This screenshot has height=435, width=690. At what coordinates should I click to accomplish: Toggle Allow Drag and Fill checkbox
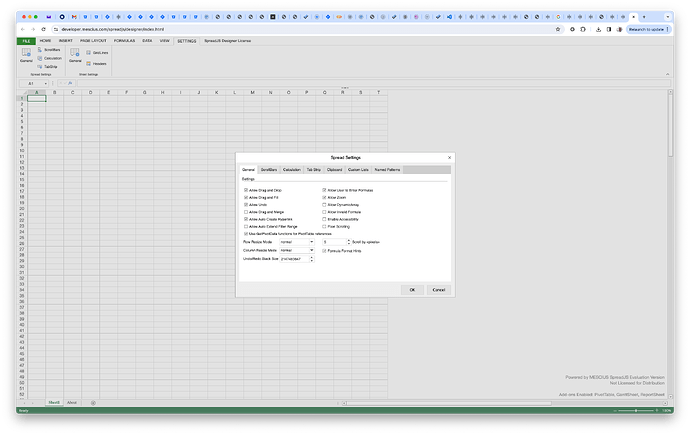246,197
